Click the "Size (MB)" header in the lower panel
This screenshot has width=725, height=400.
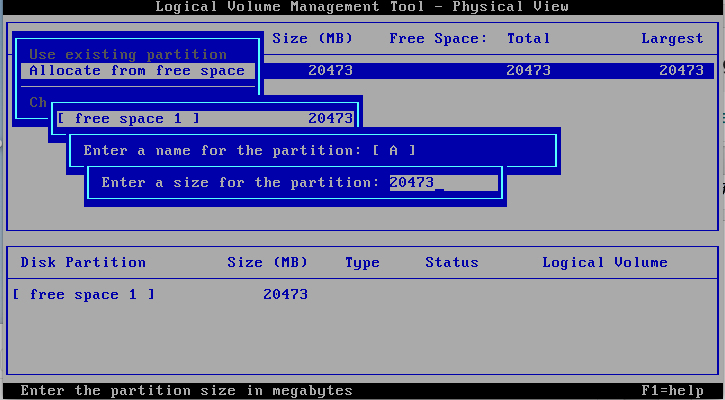click(267, 263)
